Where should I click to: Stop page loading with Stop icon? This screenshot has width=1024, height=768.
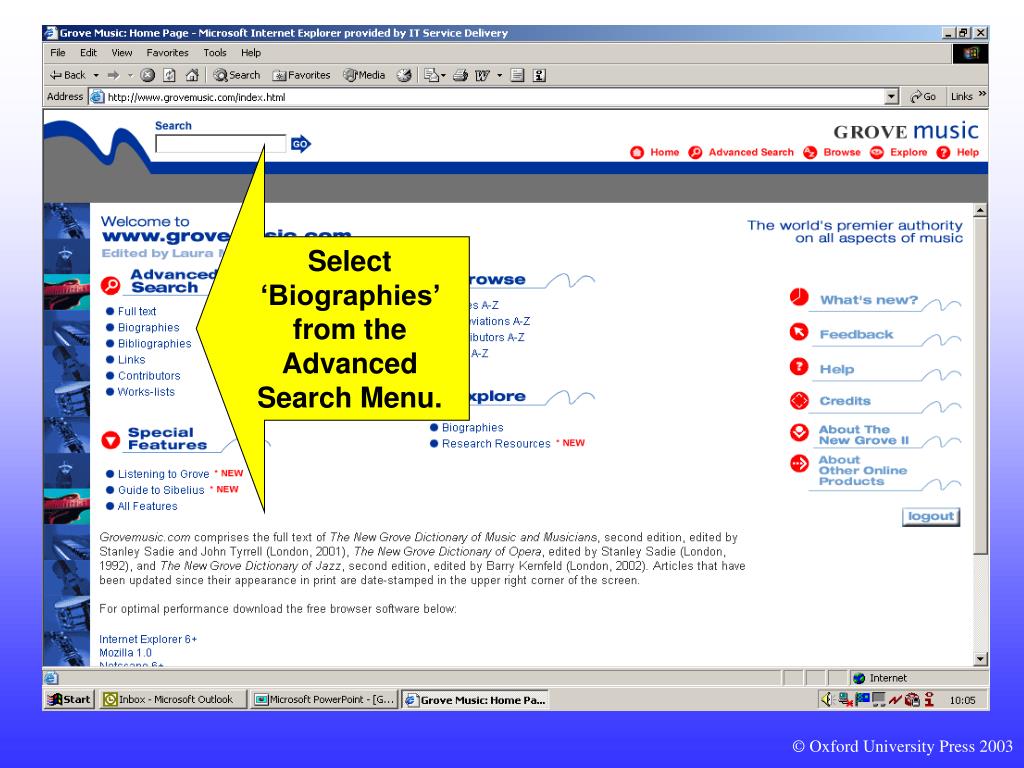pos(148,75)
